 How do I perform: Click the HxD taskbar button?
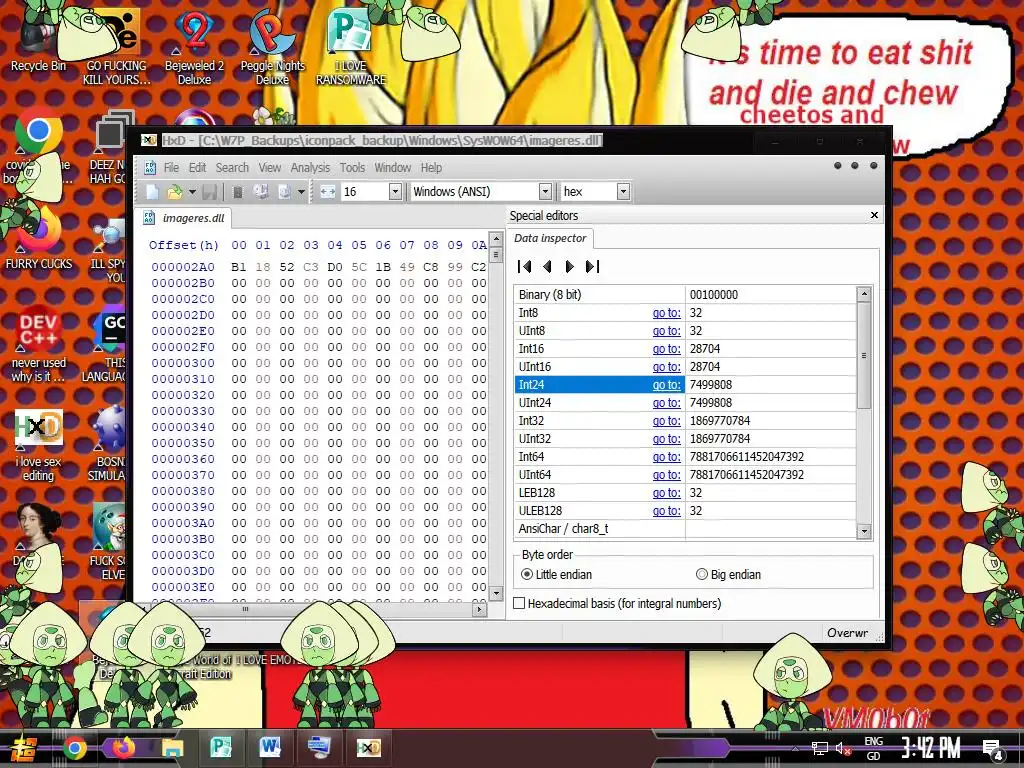click(368, 748)
